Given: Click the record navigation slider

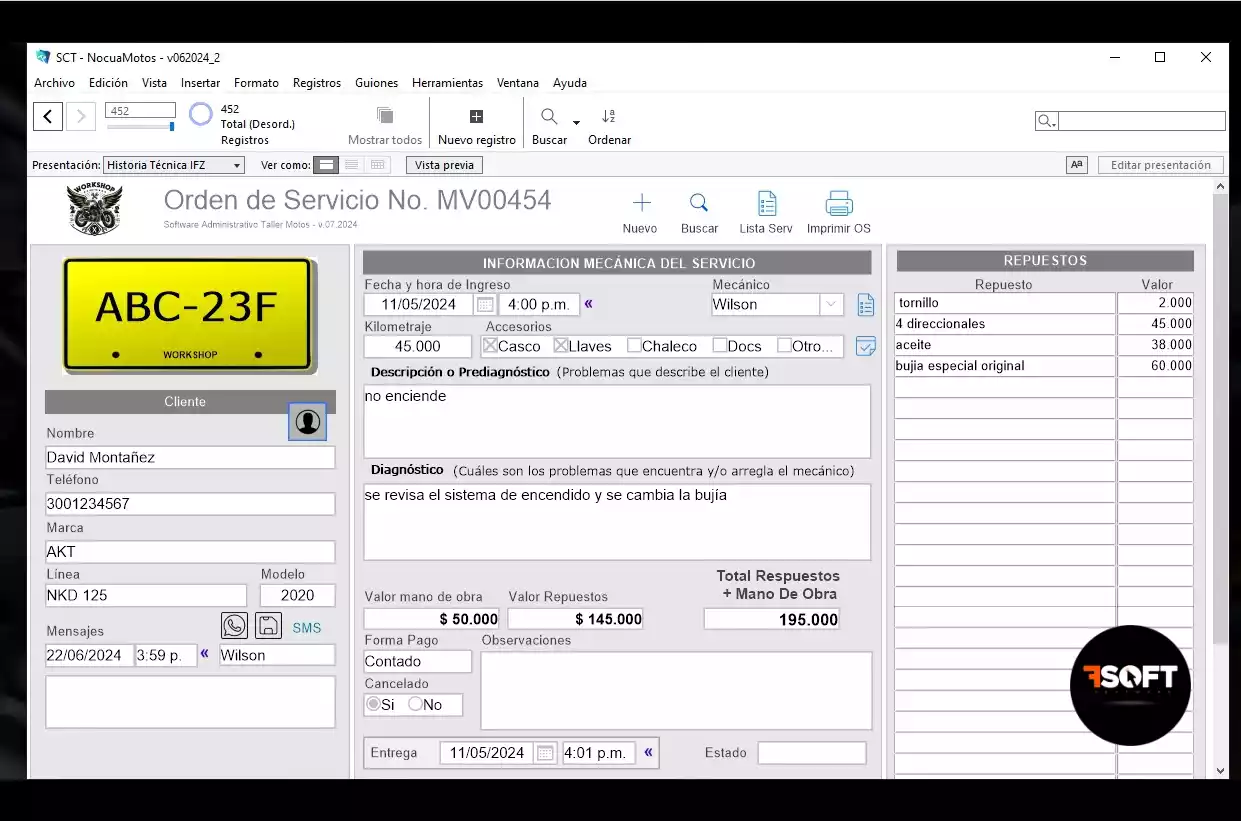Looking at the screenshot, I should [x=140, y=127].
